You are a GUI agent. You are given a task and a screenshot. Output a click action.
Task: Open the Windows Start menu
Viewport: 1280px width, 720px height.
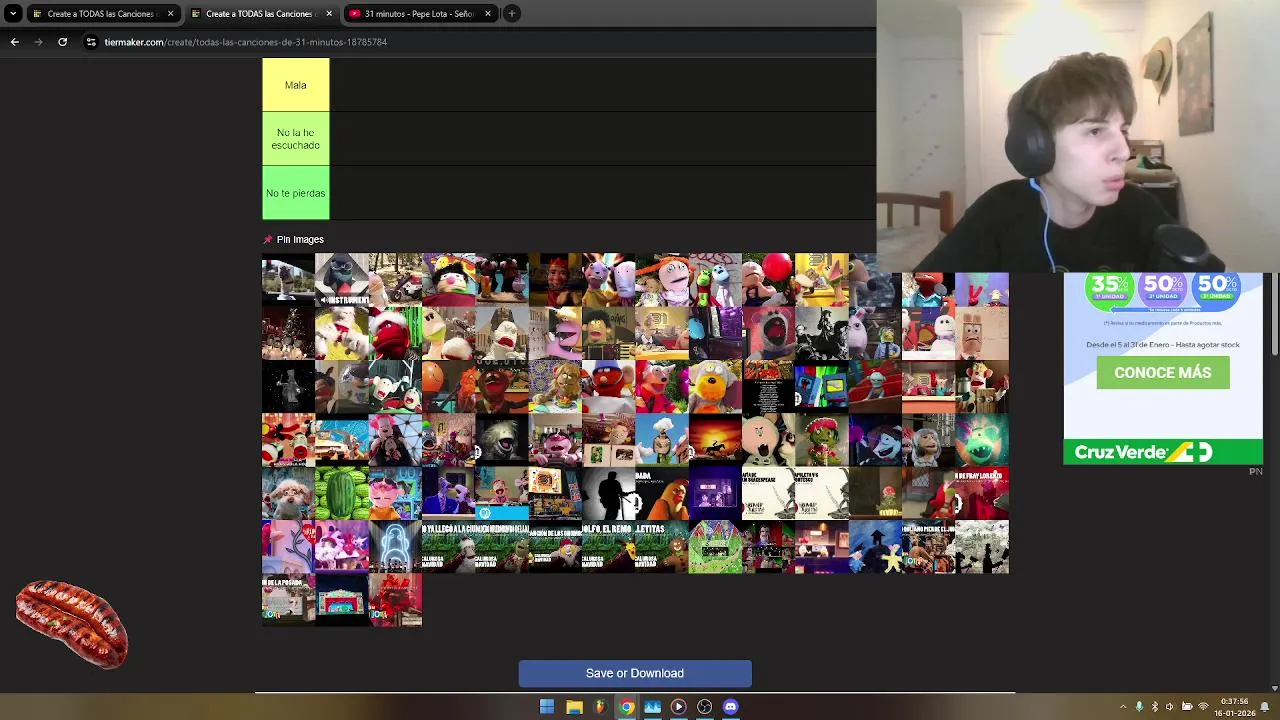547,707
